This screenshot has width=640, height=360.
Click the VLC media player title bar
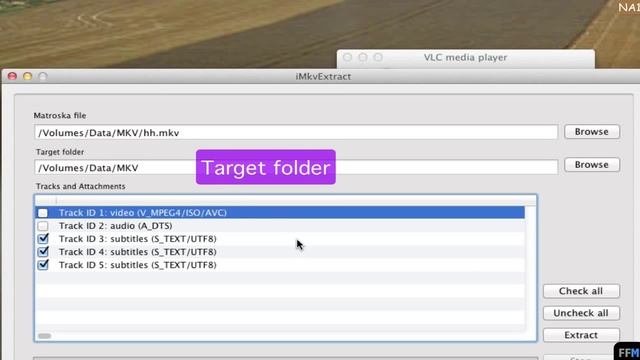pyautogui.click(x=466, y=58)
